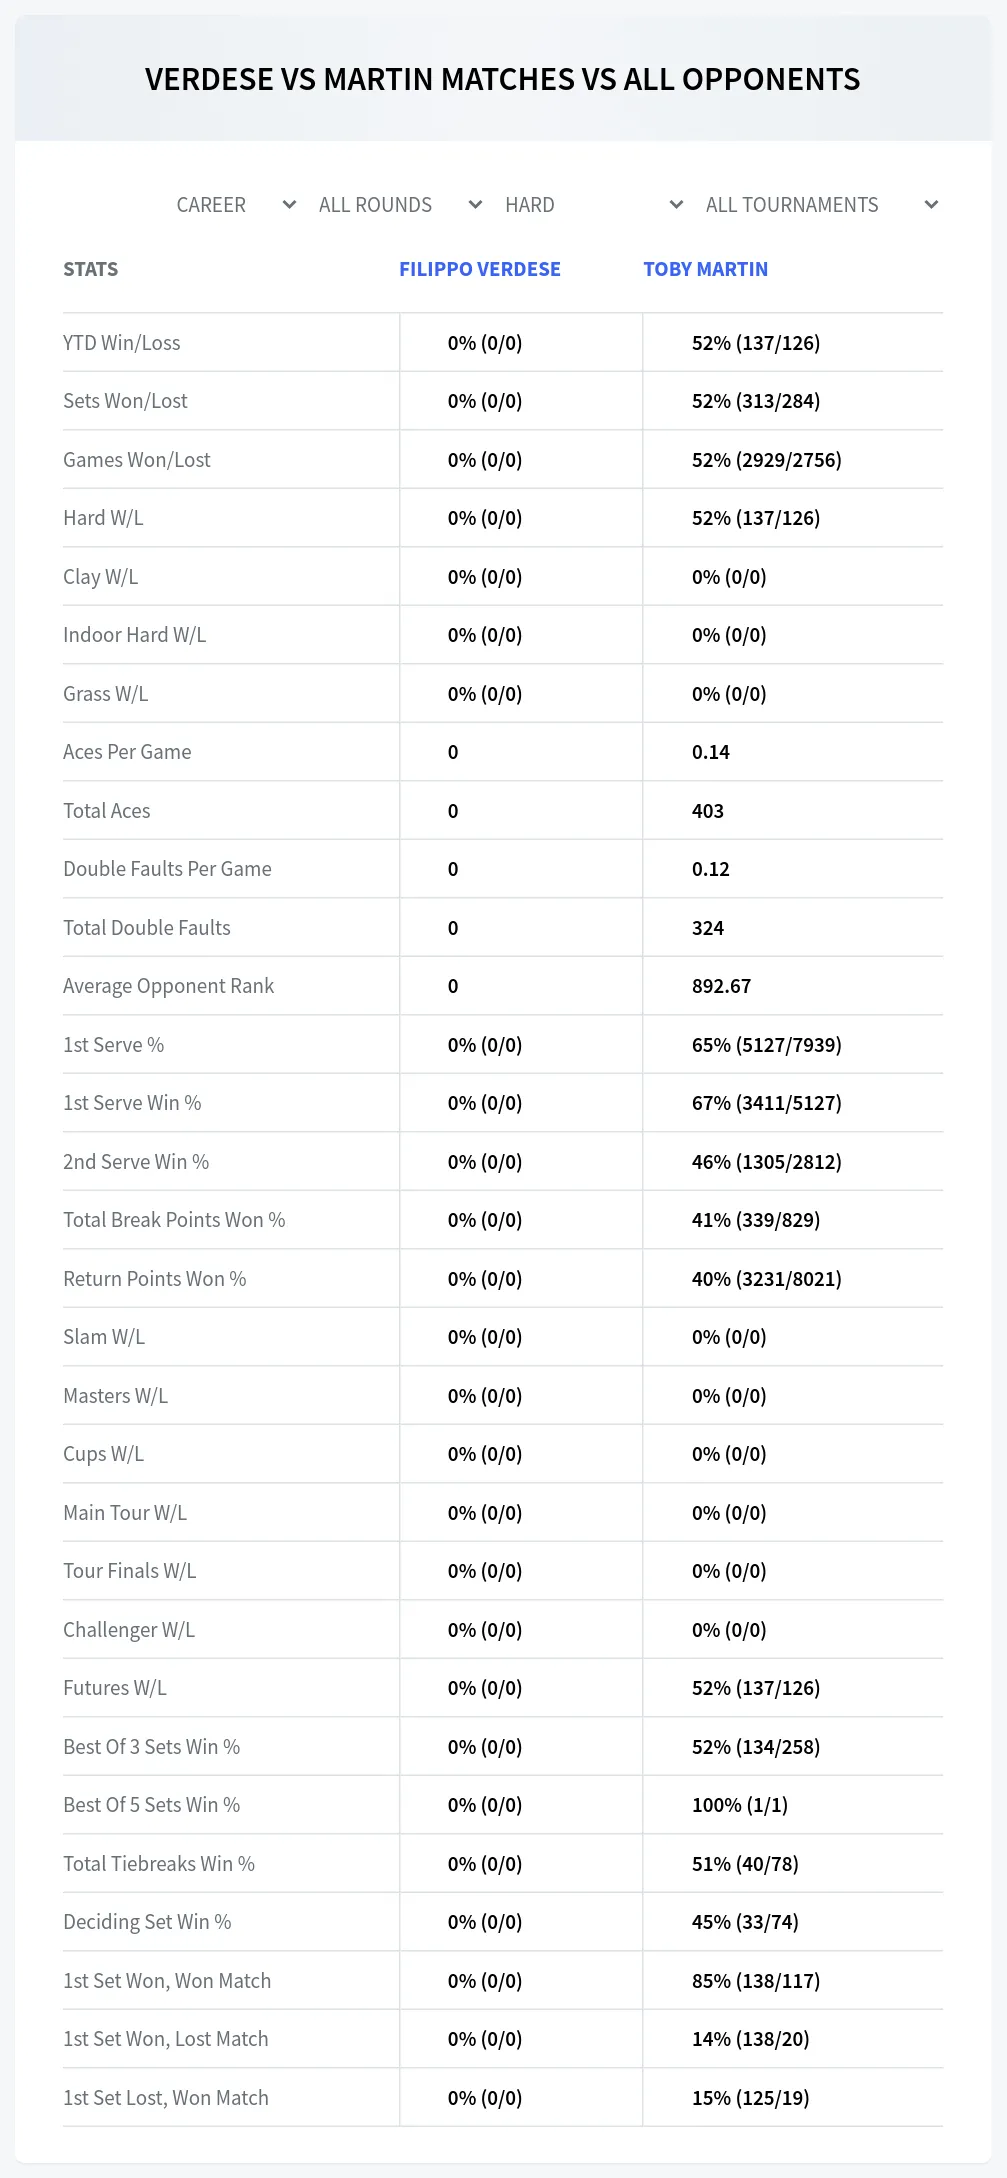Click Toby Martin's Total Aces value 403
This screenshot has height=2178, width=1007.
[708, 811]
